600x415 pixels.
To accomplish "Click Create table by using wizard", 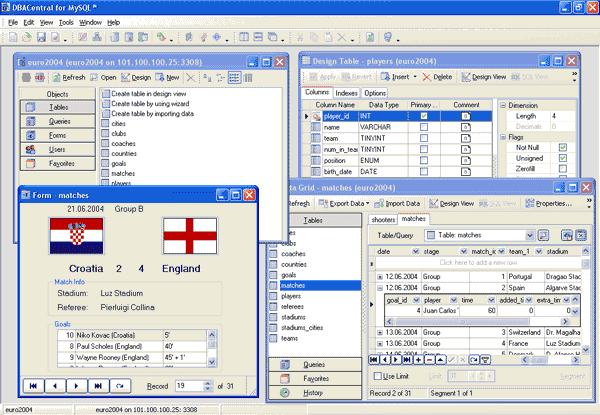I will click(x=149, y=103).
